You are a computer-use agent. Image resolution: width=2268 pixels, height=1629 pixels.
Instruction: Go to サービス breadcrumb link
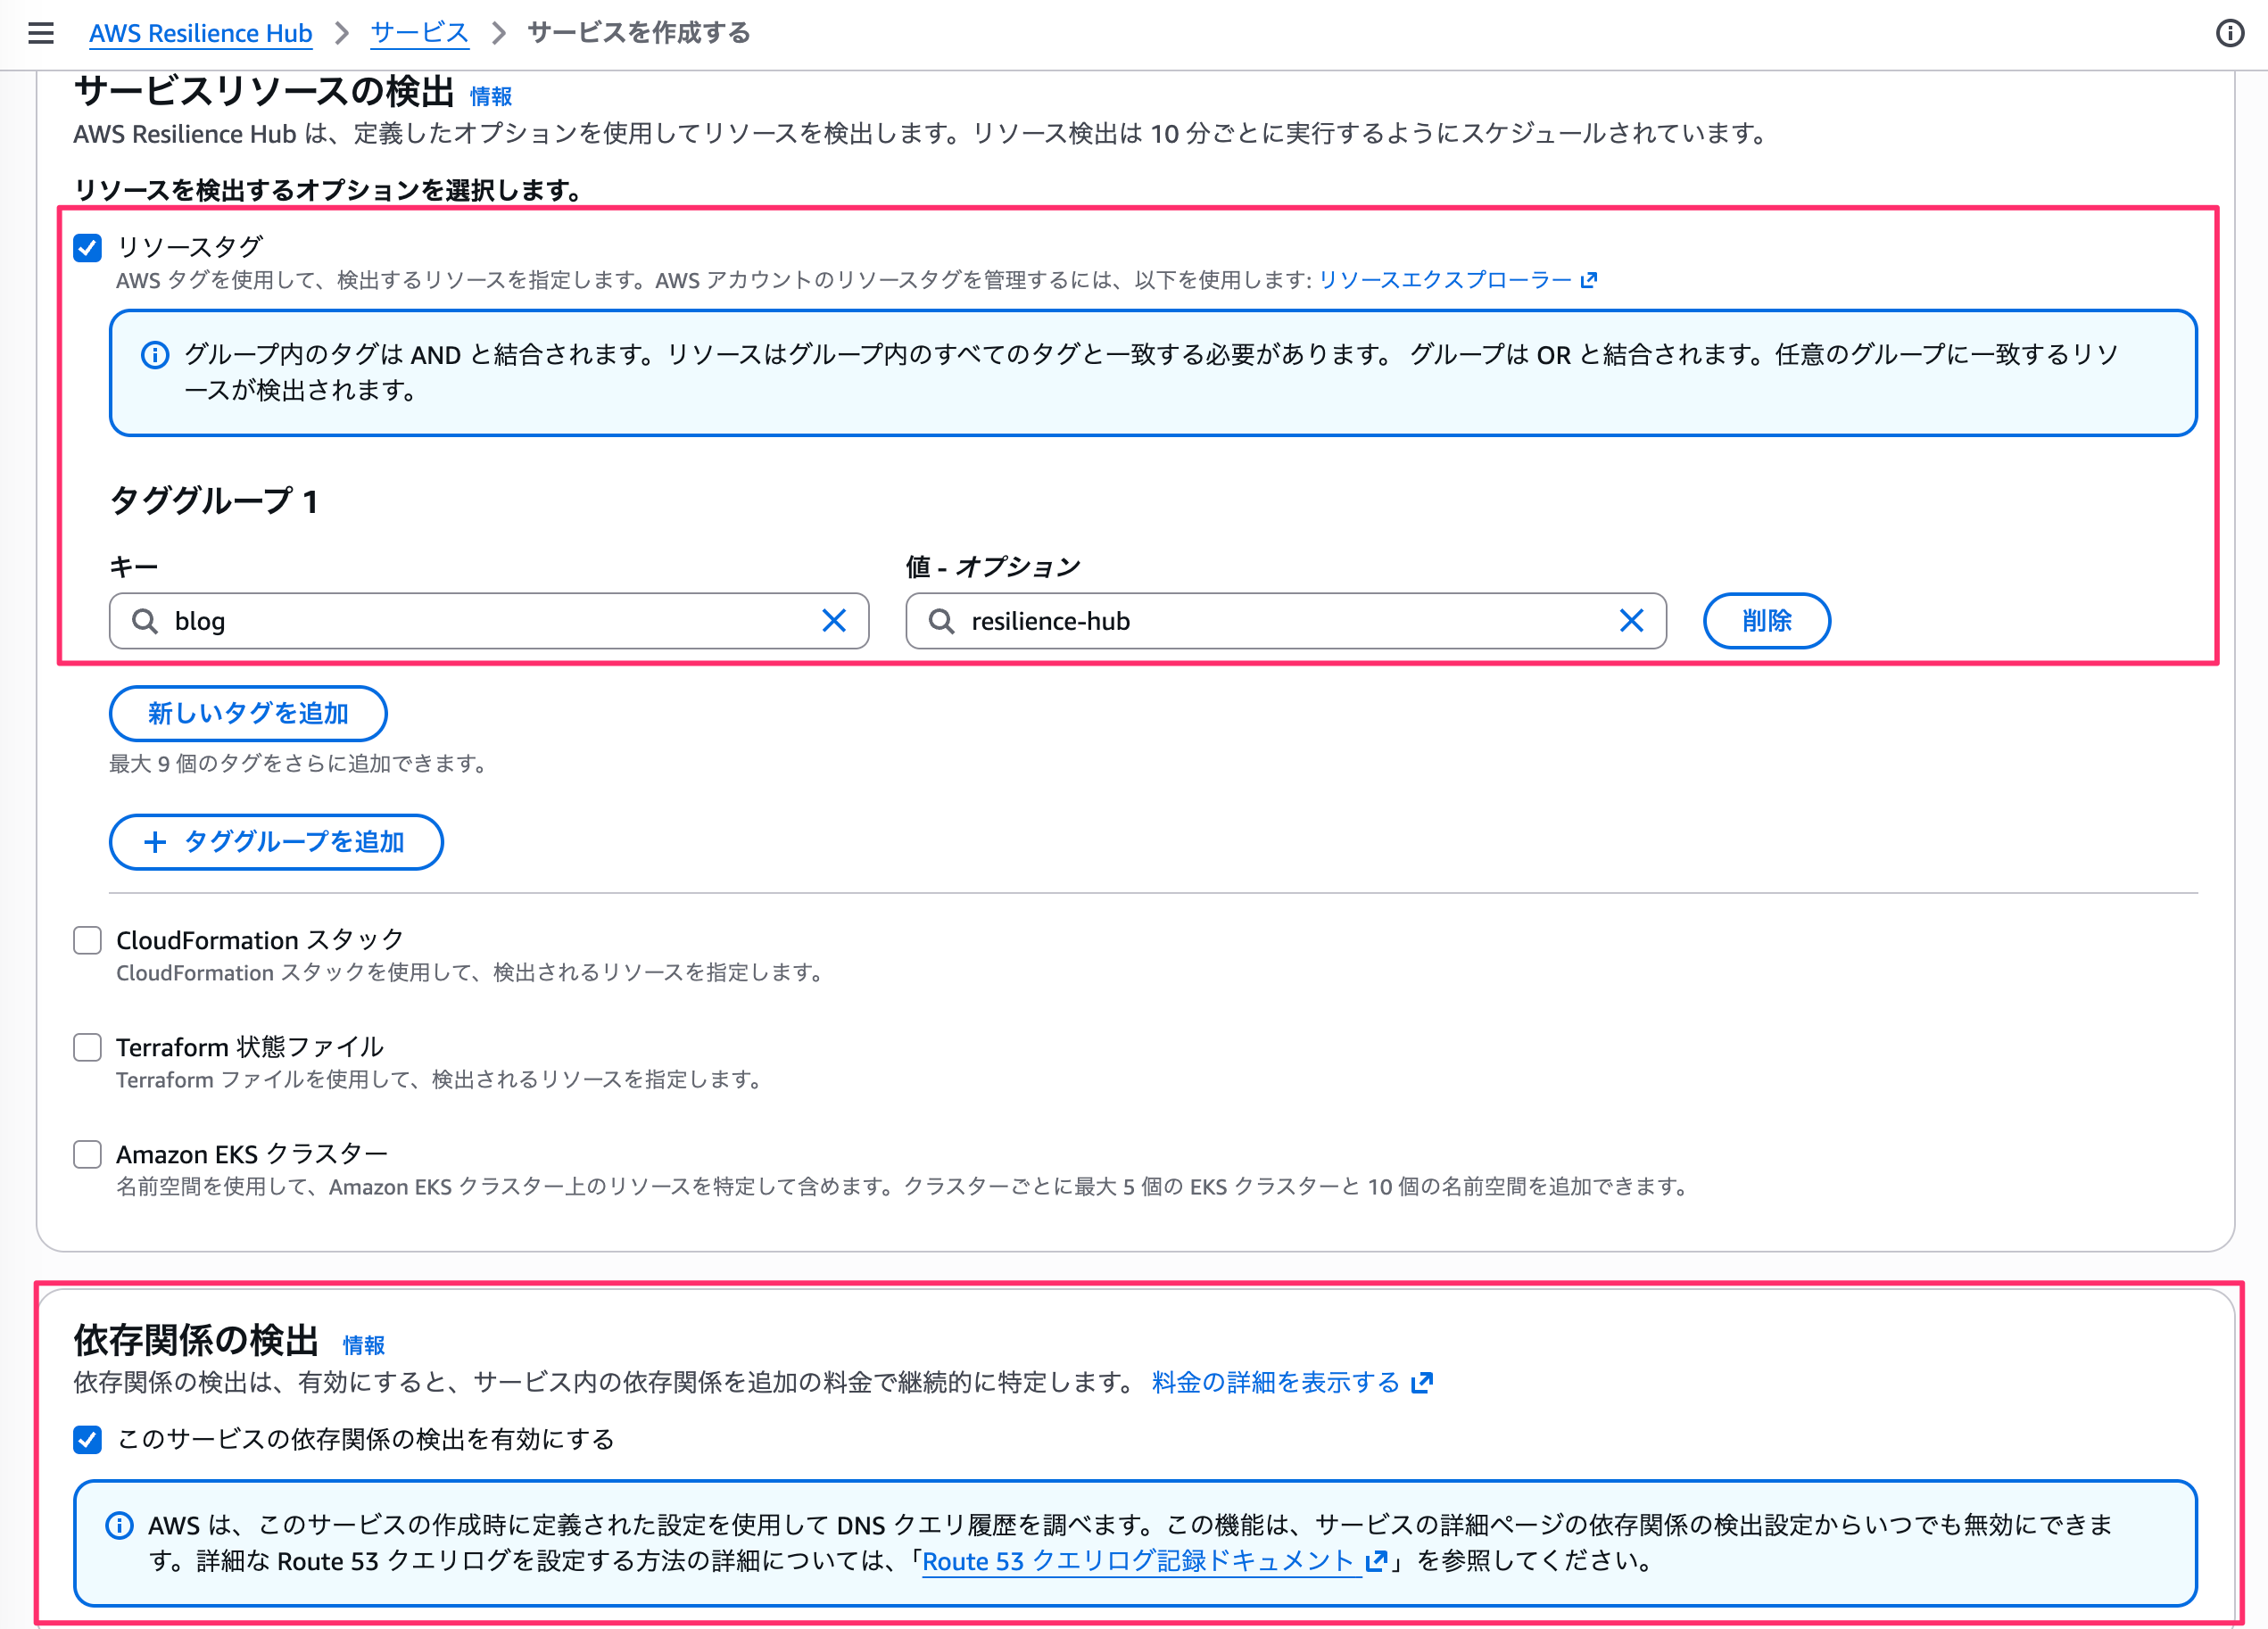[419, 33]
